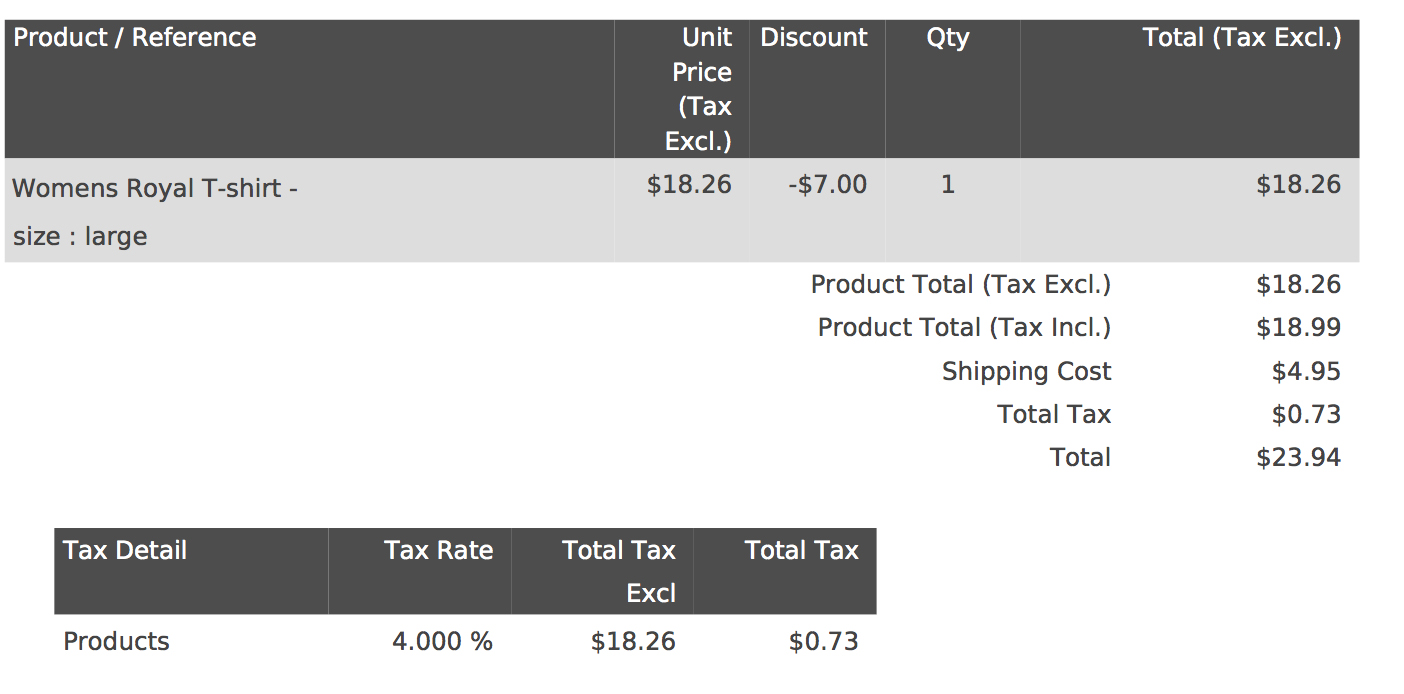The width and height of the screenshot is (1404, 694).
Task: Click the Product / Reference column header
Action: tap(135, 38)
